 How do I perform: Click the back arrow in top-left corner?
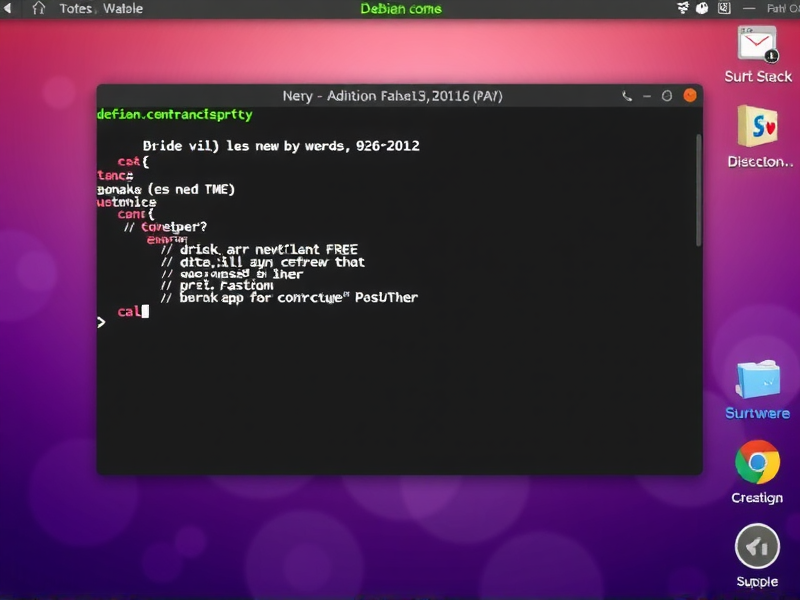pos(9,9)
